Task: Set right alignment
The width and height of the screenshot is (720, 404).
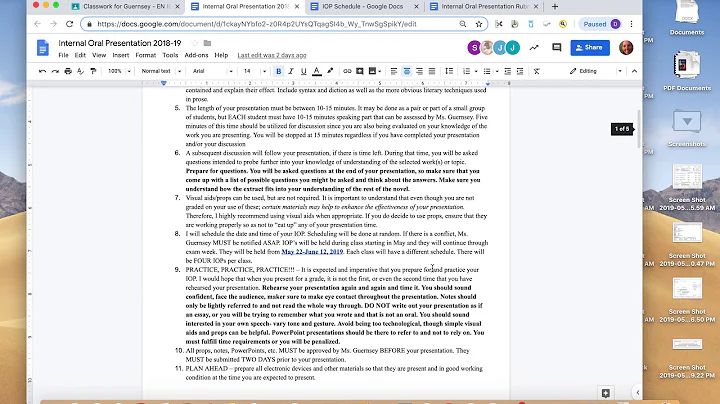Action: [419, 71]
